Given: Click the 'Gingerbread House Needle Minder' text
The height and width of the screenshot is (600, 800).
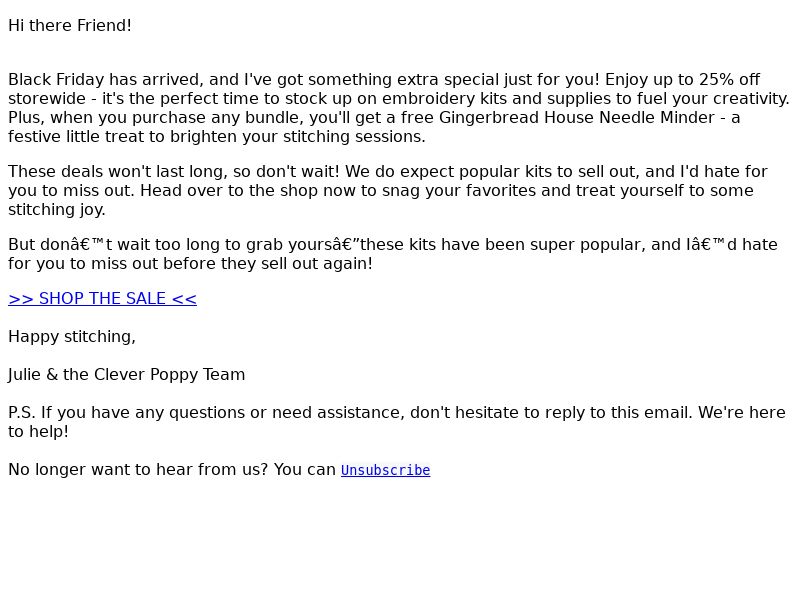Looking at the screenshot, I should click(x=577, y=118).
